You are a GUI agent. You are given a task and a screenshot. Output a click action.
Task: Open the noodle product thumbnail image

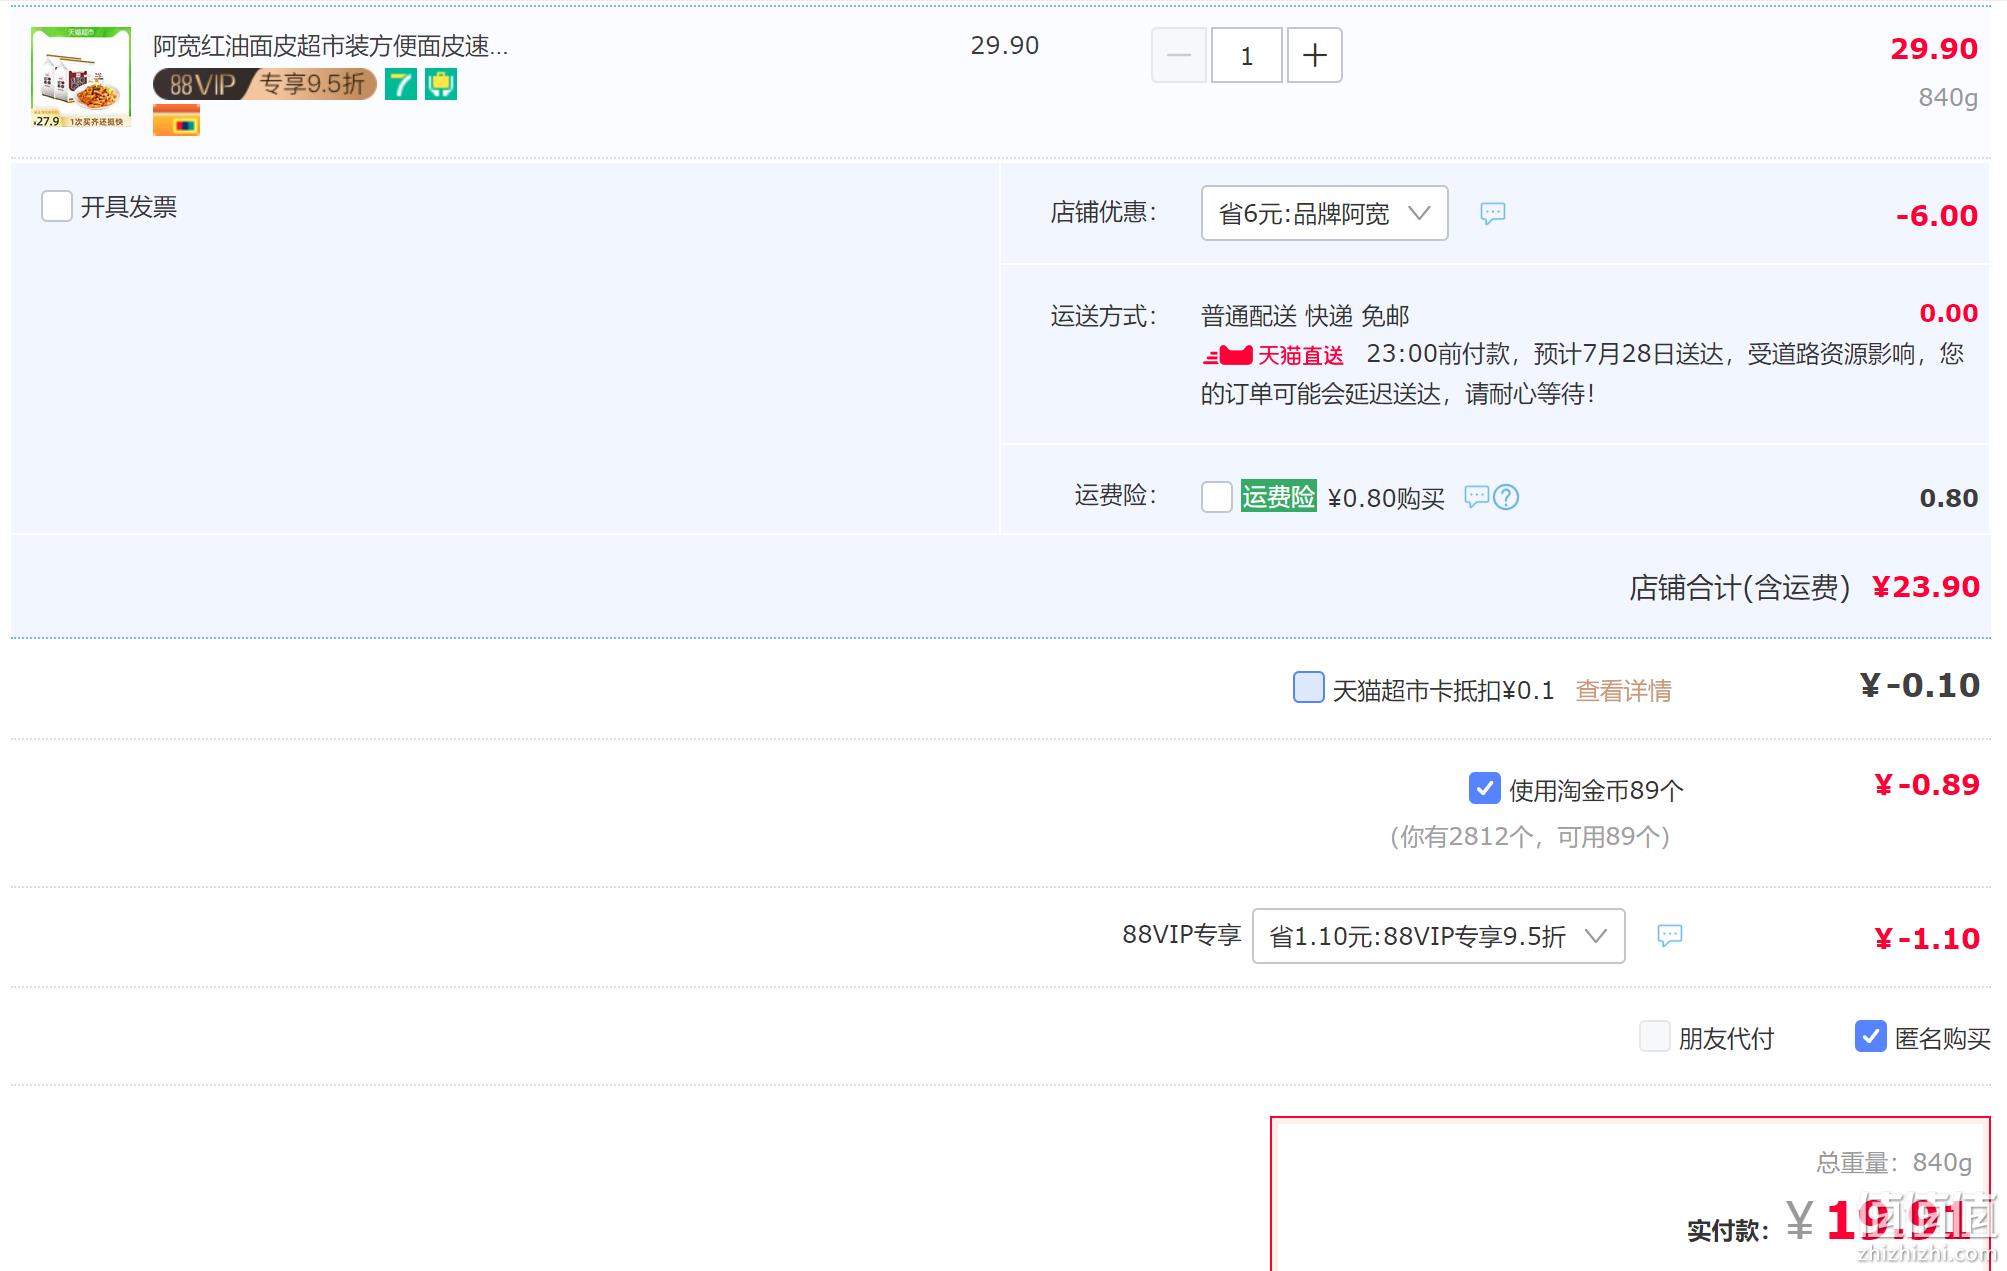(x=81, y=77)
